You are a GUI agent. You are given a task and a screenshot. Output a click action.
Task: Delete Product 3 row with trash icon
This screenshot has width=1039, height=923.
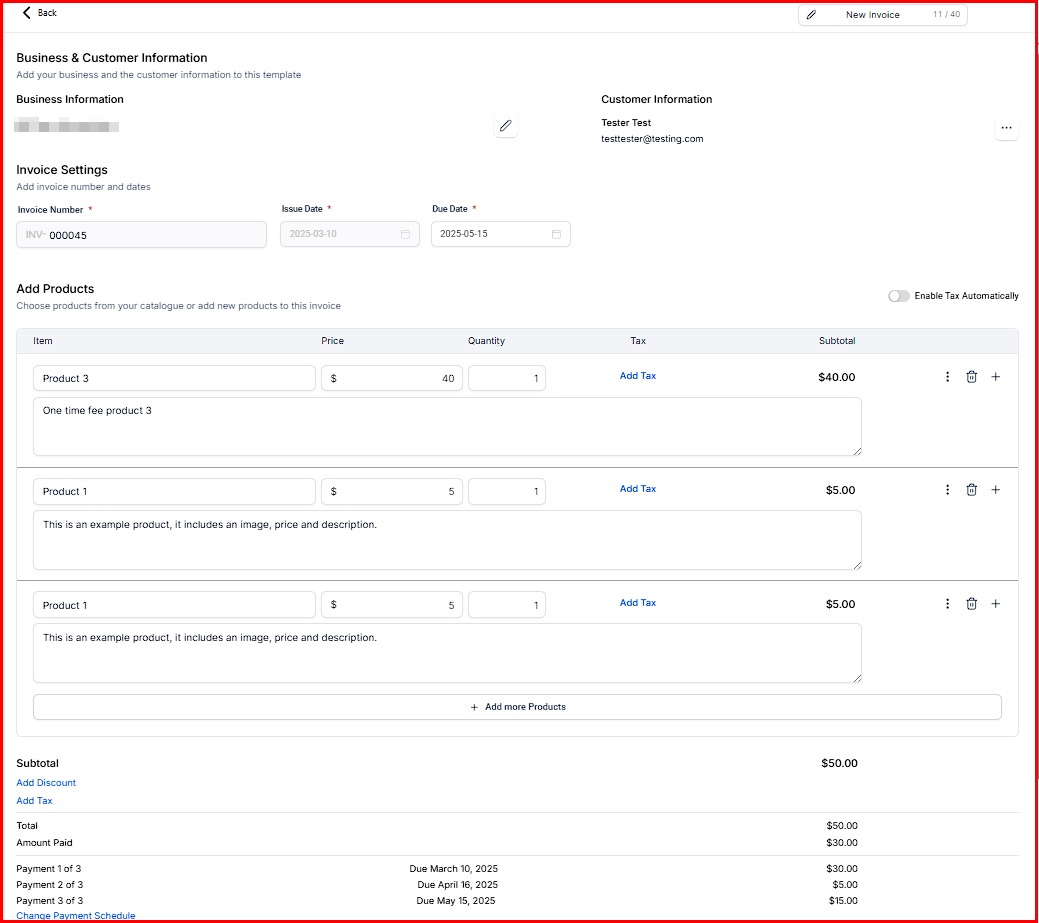pyautogui.click(x=971, y=377)
